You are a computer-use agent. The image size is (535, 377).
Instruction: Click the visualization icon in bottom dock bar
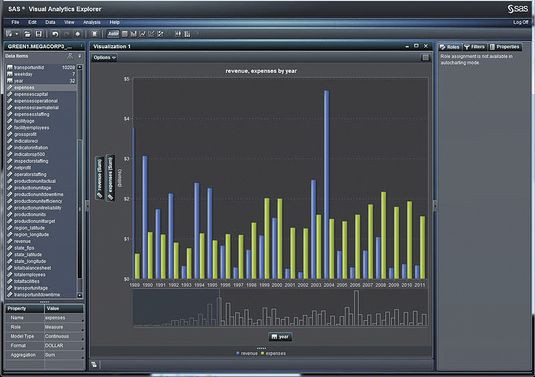pos(95,365)
